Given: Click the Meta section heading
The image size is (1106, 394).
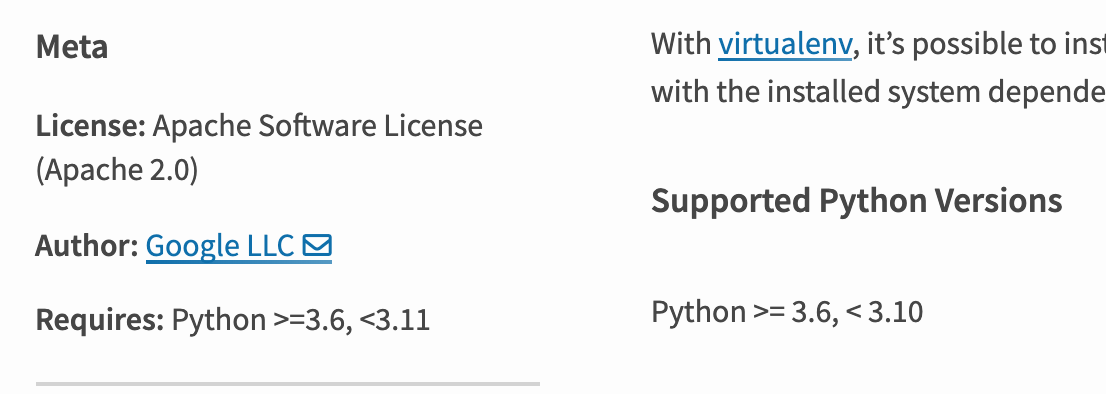Looking at the screenshot, I should [x=72, y=47].
